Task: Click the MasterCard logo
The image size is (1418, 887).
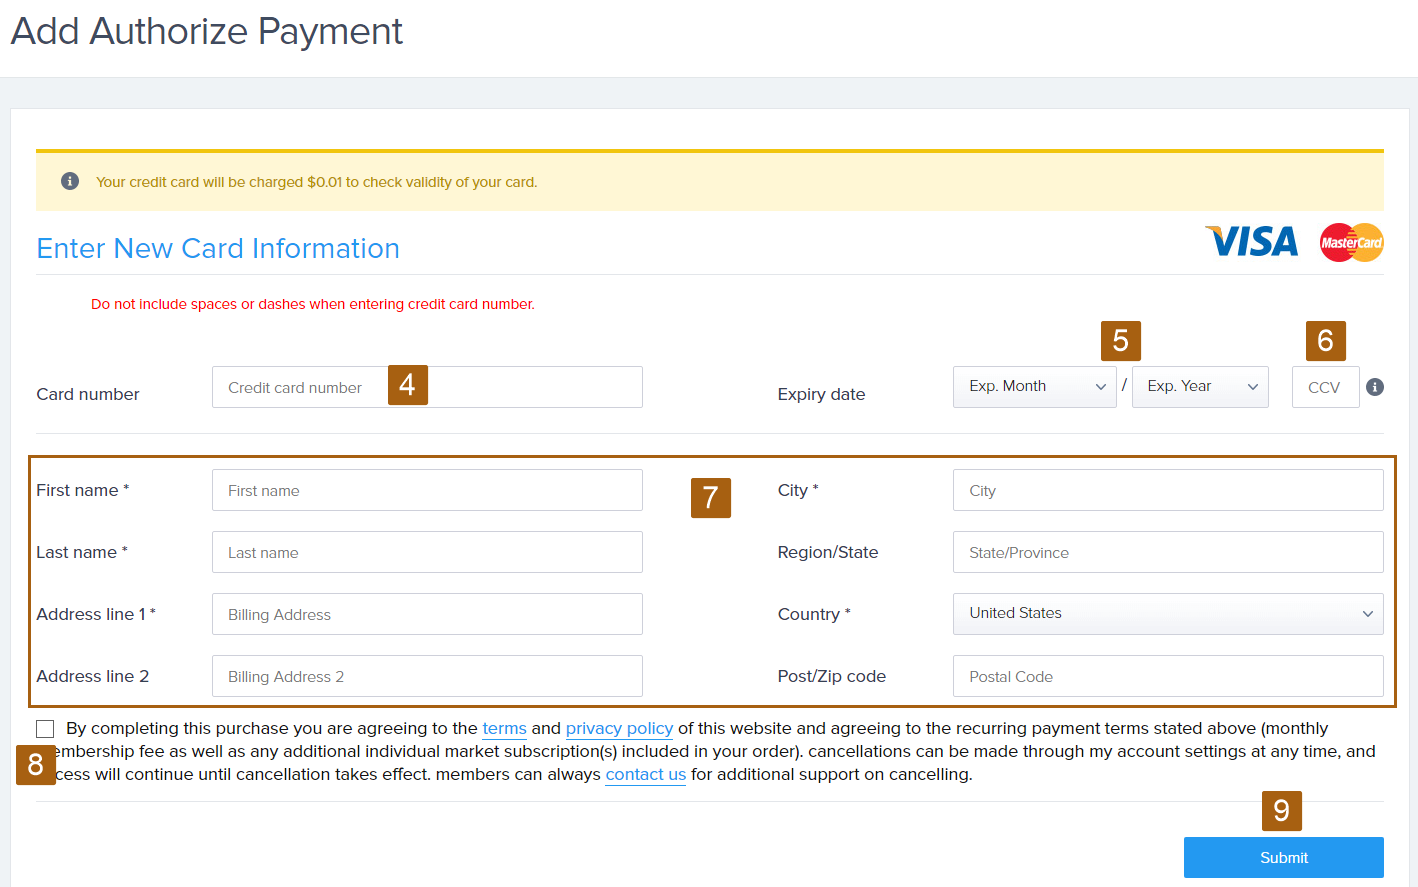Action: point(1351,242)
